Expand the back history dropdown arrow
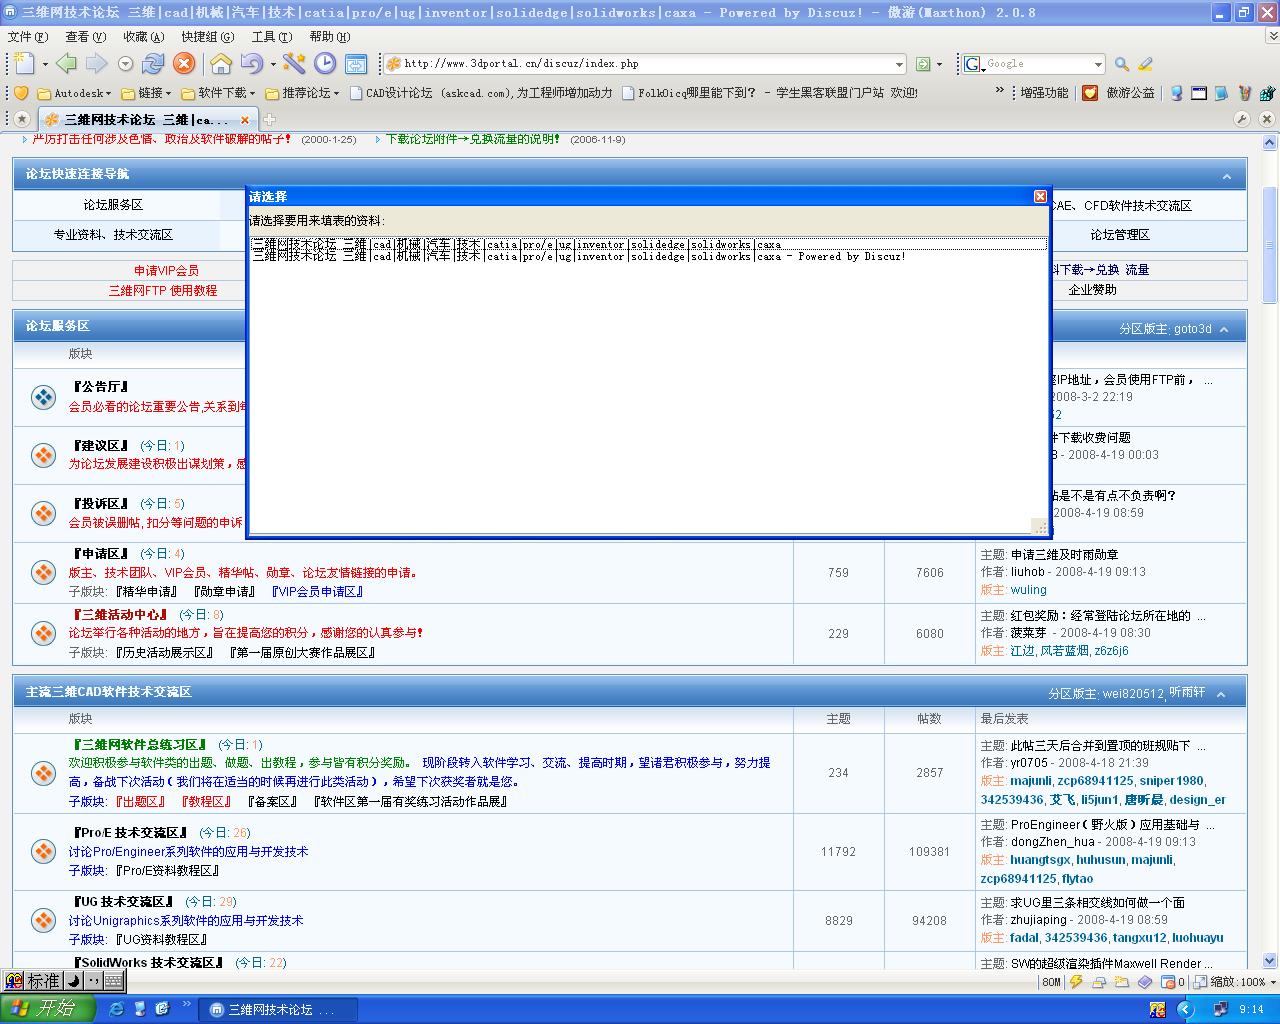This screenshot has width=1280, height=1024. [x=125, y=64]
